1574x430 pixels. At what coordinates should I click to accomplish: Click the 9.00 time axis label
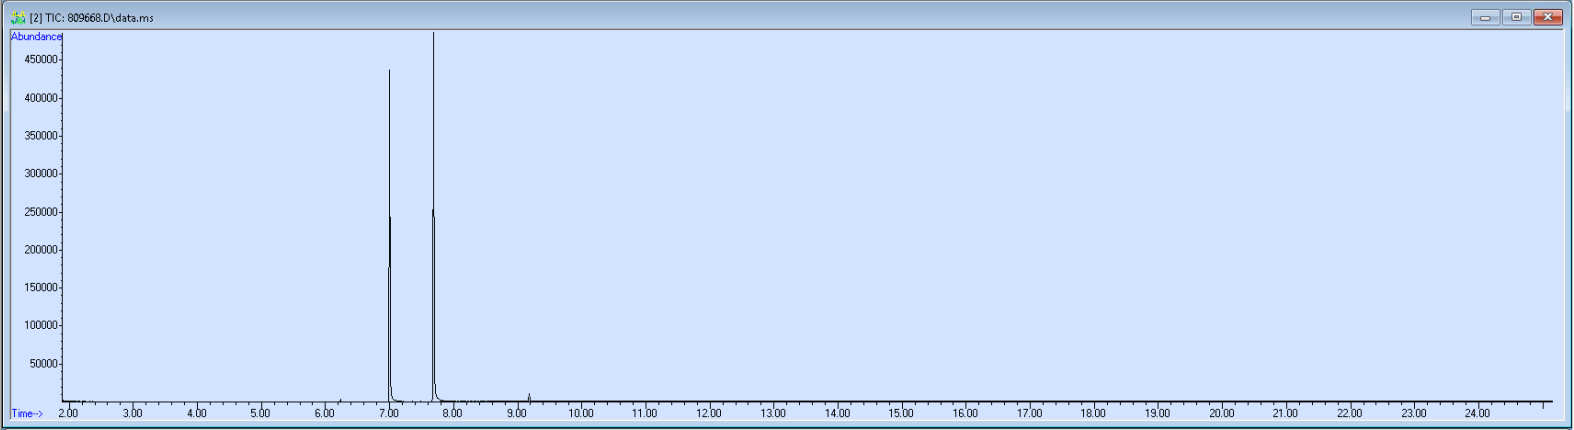(516, 413)
